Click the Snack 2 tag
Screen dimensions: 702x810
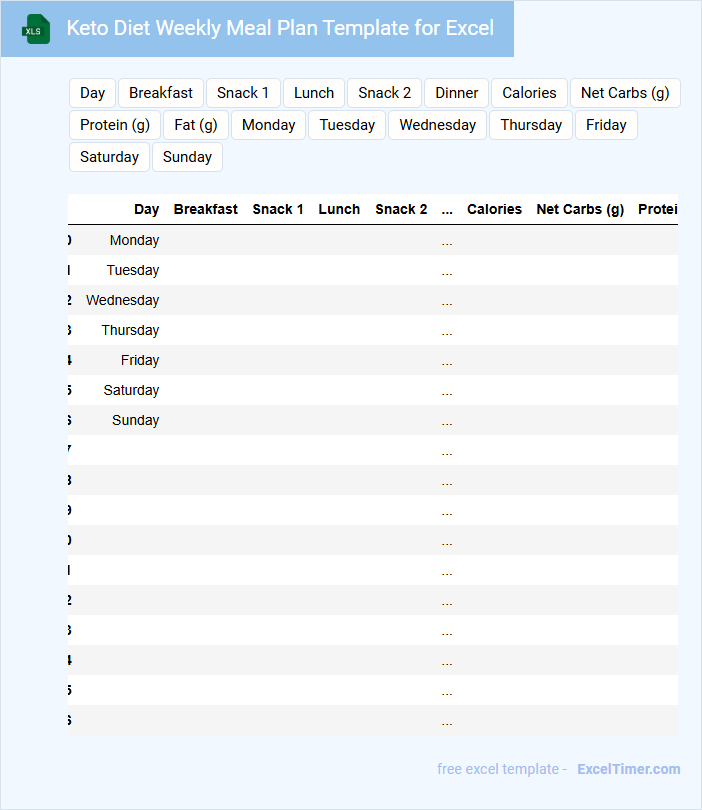384,93
